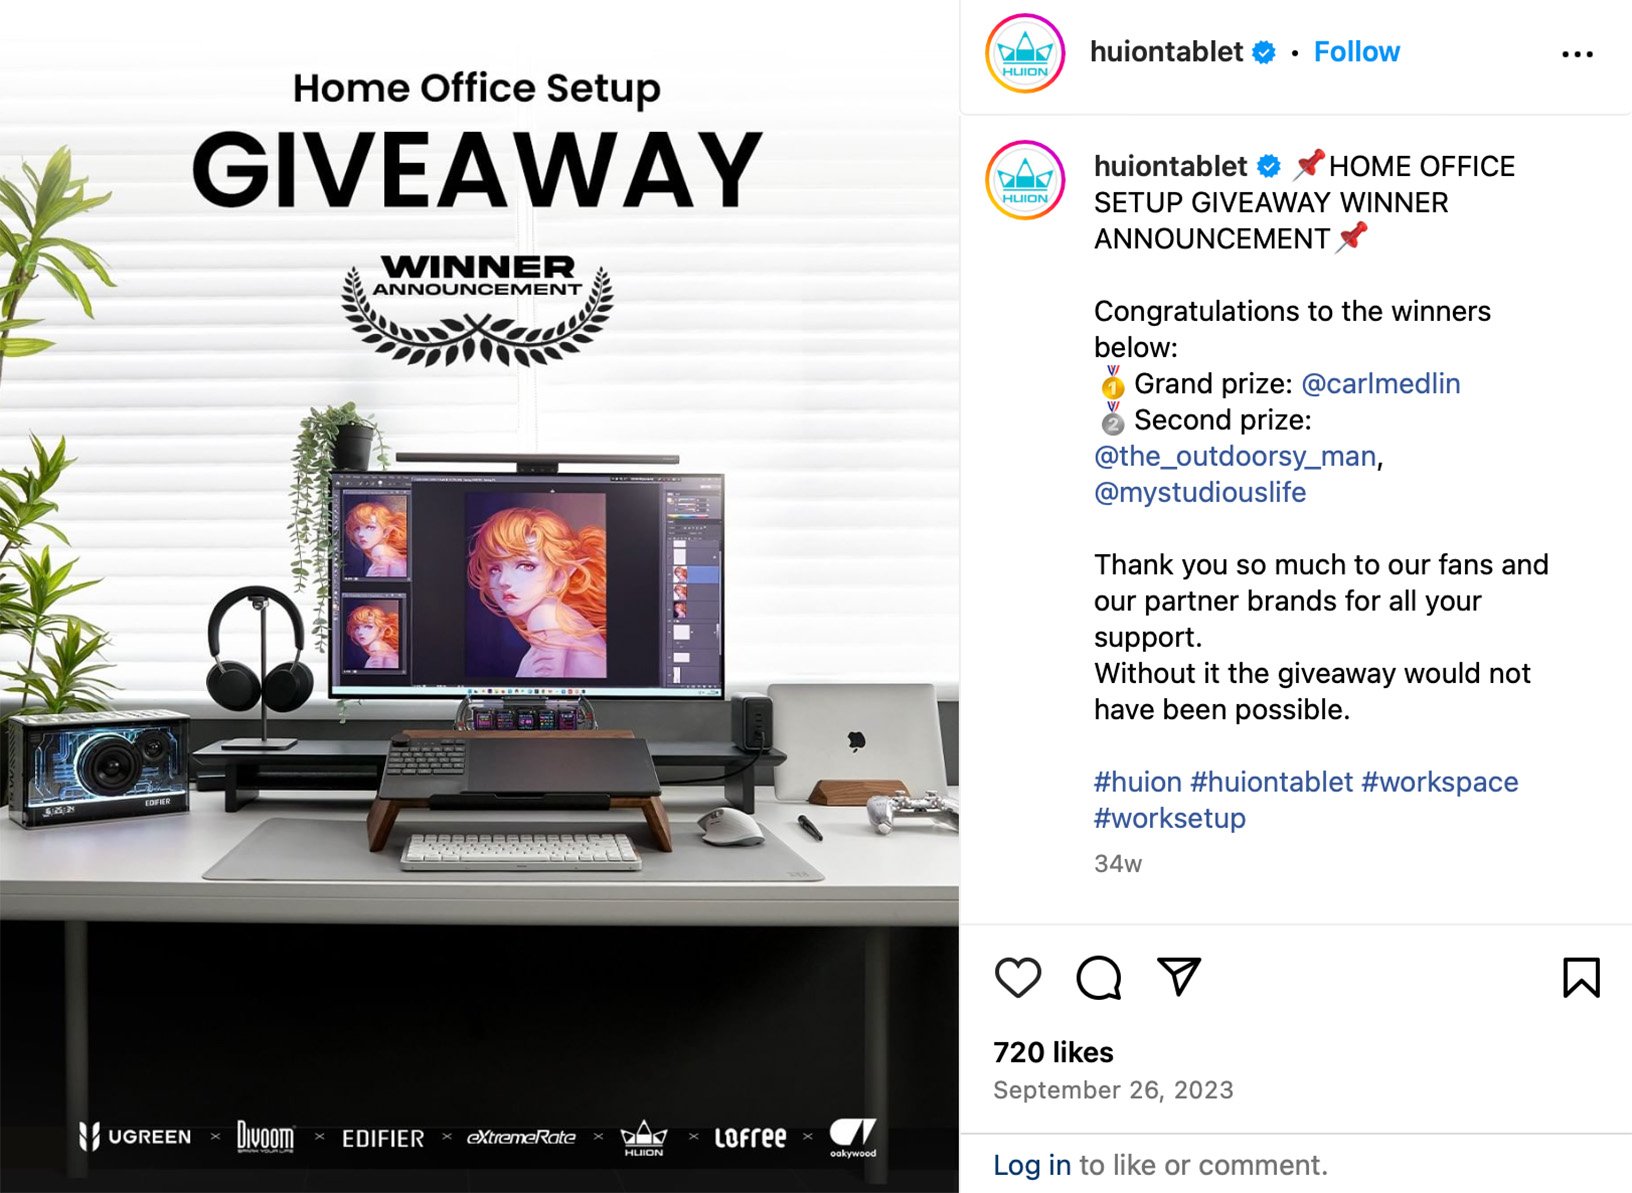Click the Huion profile avatar in header
This screenshot has height=1193, width=1632.
1025,53
